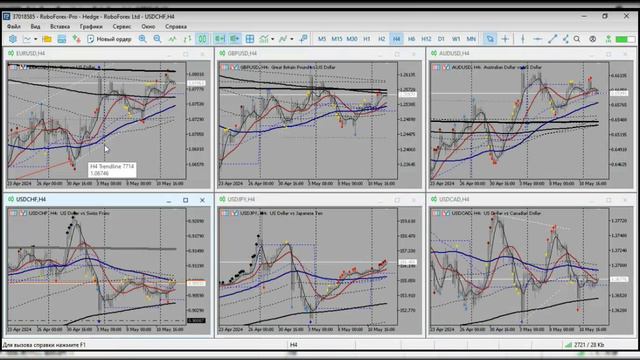Open the Графики menu
The image size is (640, 360).
point(91,27)
